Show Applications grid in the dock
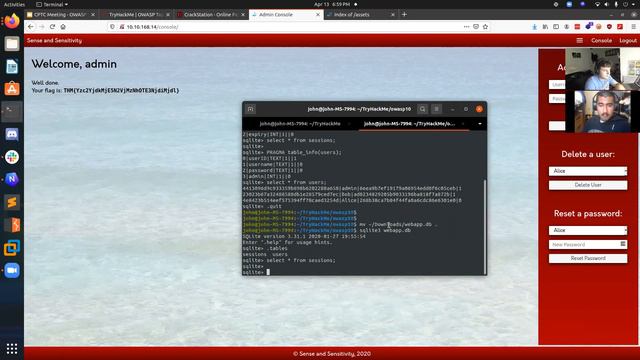Image resolution: width=640 pixels, height=360 pixels. (x=12, y=348)
